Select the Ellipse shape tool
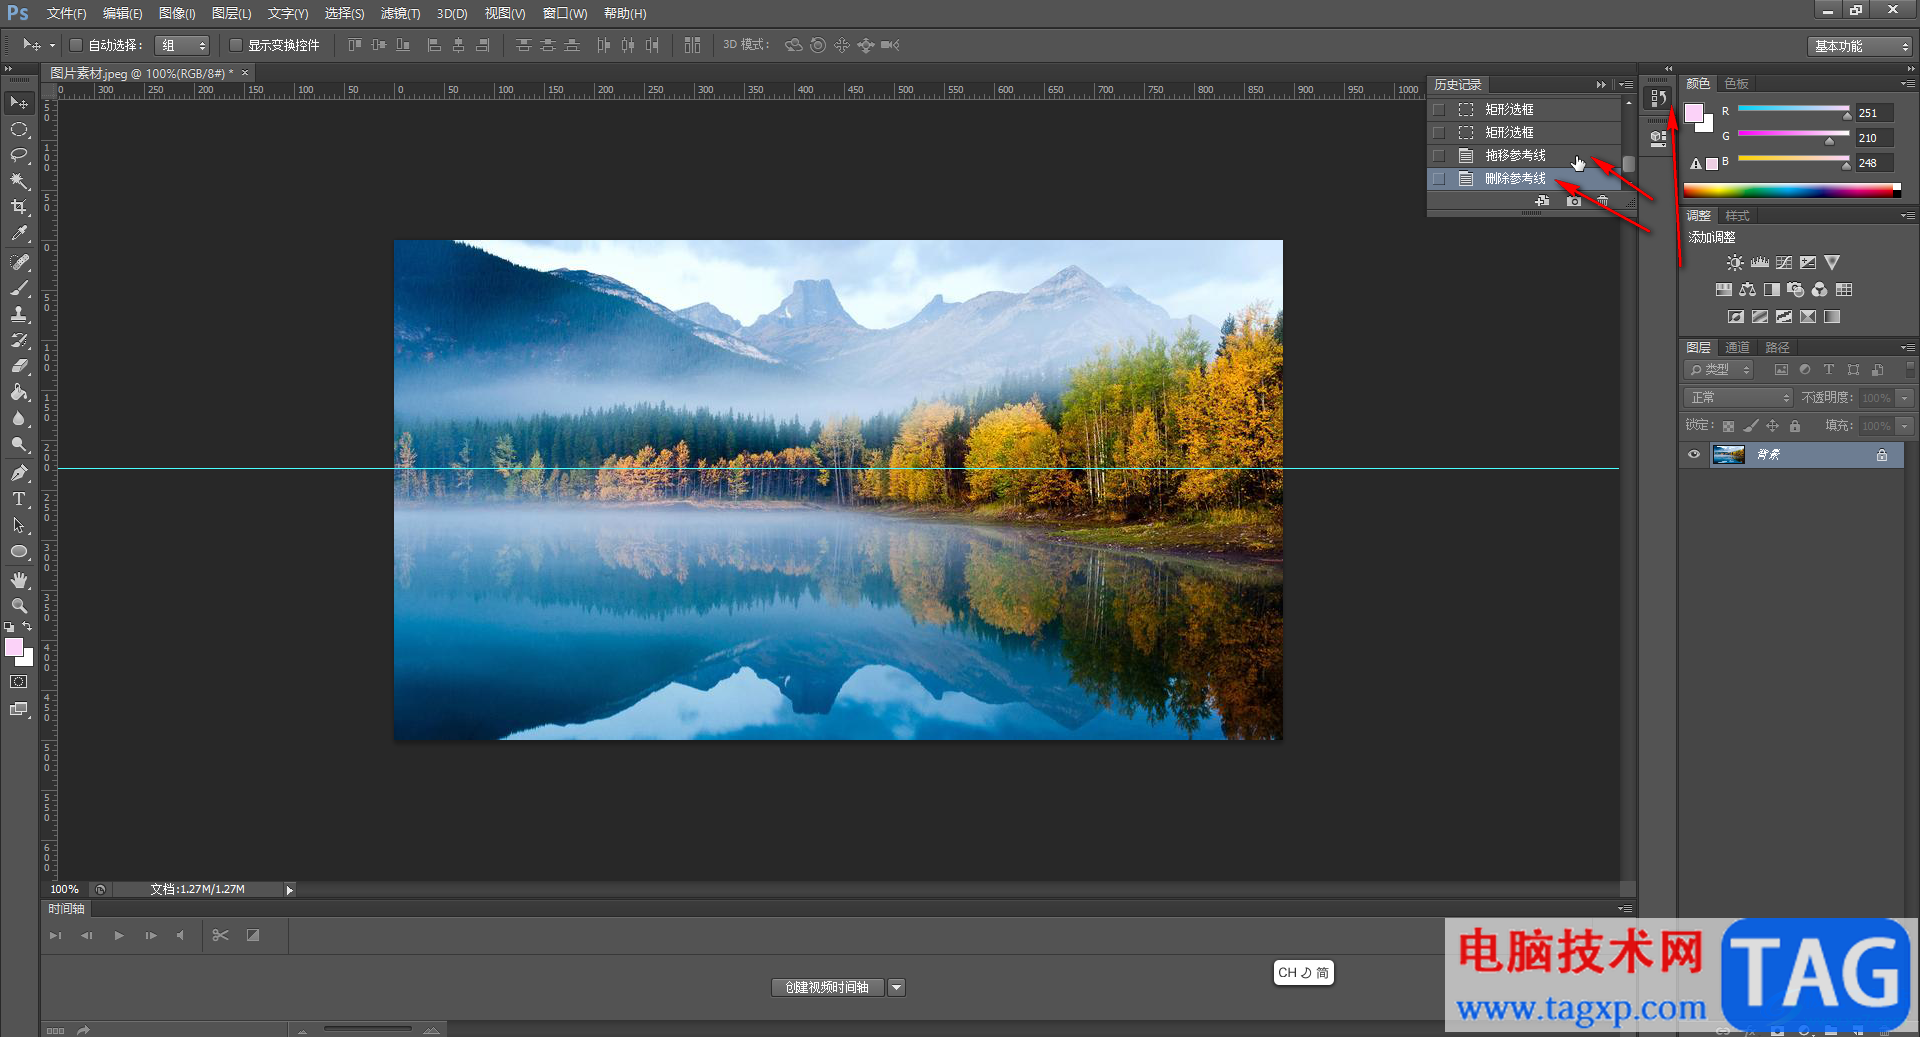Viewport: 1920px width, 1037px height. [x=19, y=552]
